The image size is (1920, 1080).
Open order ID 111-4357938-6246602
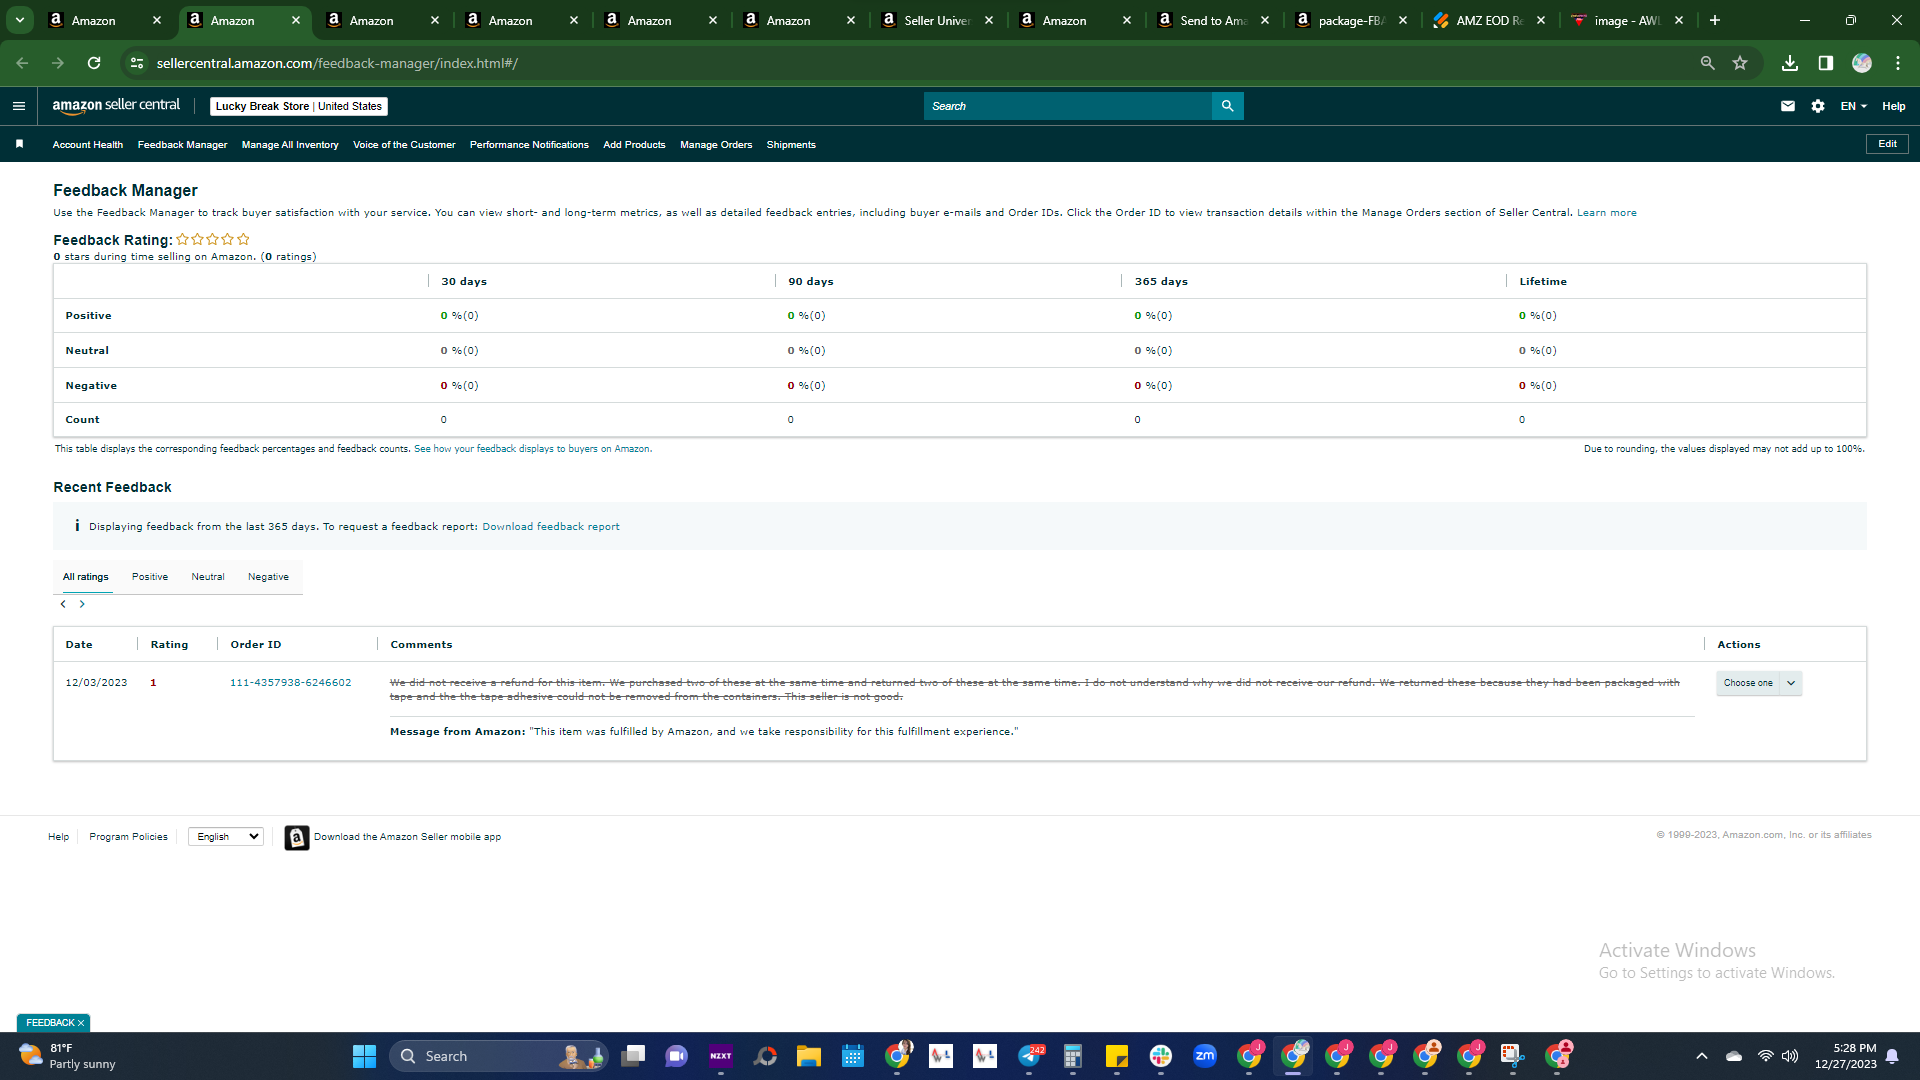291,683
